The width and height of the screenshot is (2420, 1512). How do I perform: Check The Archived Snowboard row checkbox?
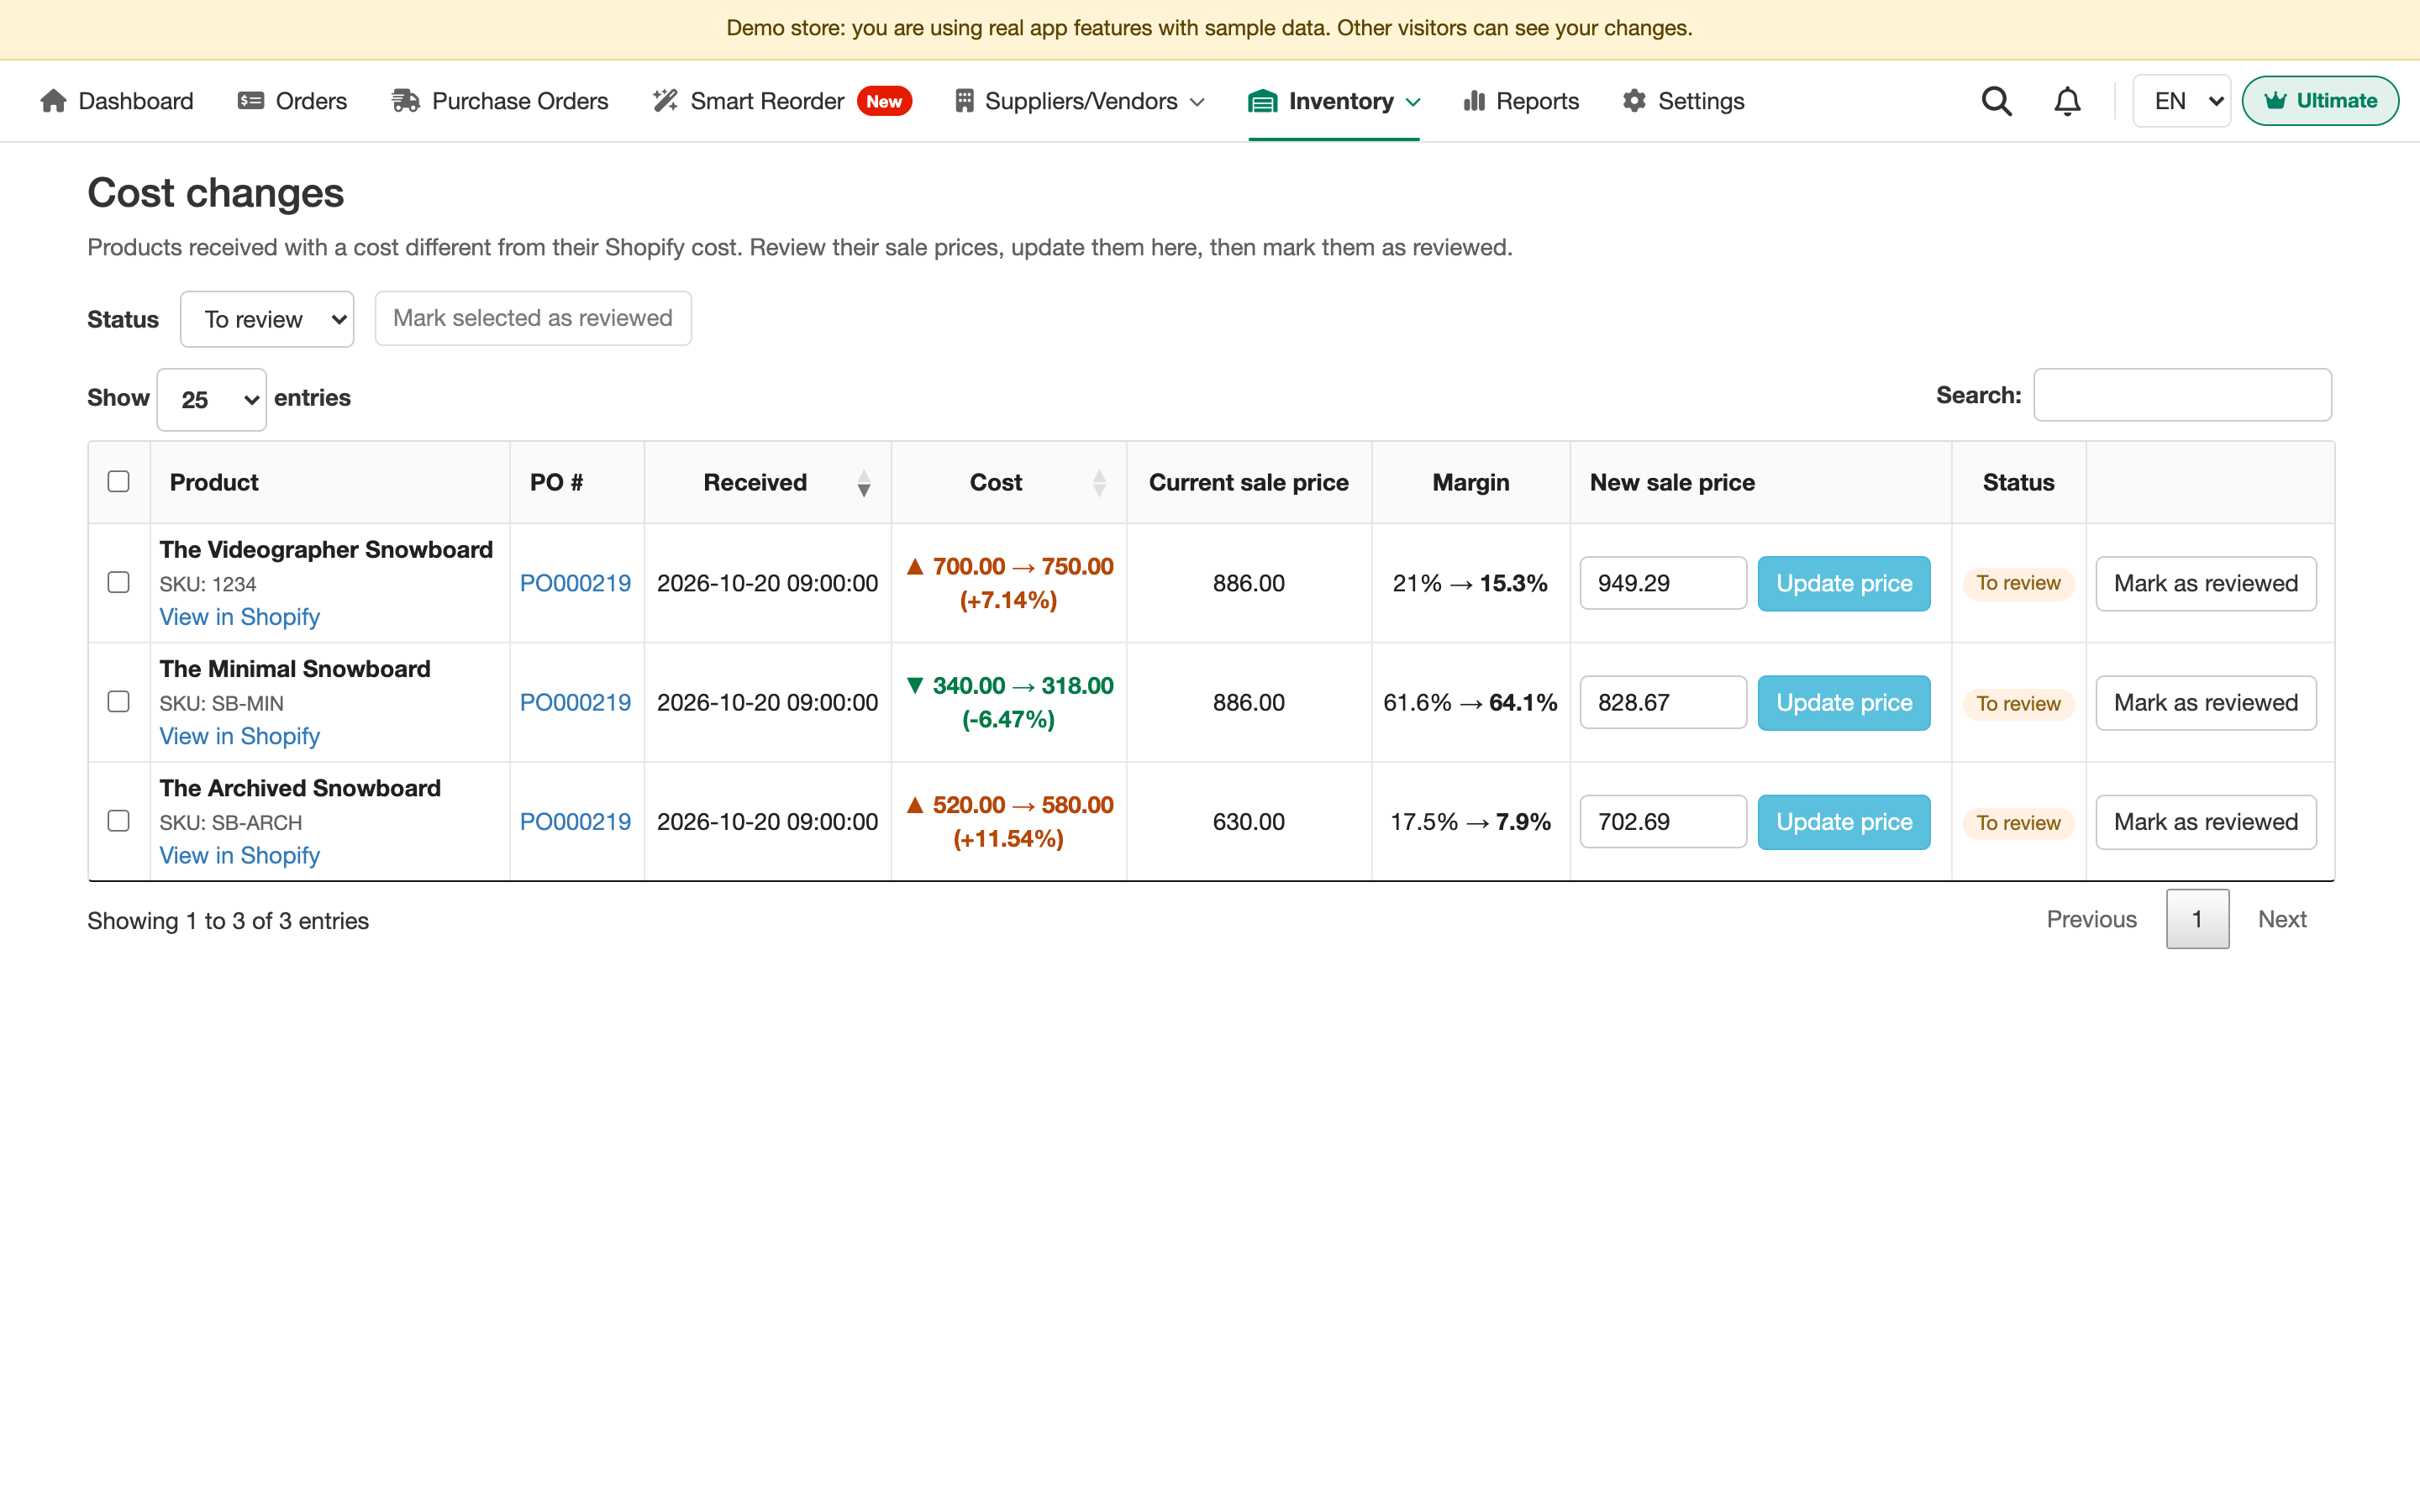click(118, 820)
